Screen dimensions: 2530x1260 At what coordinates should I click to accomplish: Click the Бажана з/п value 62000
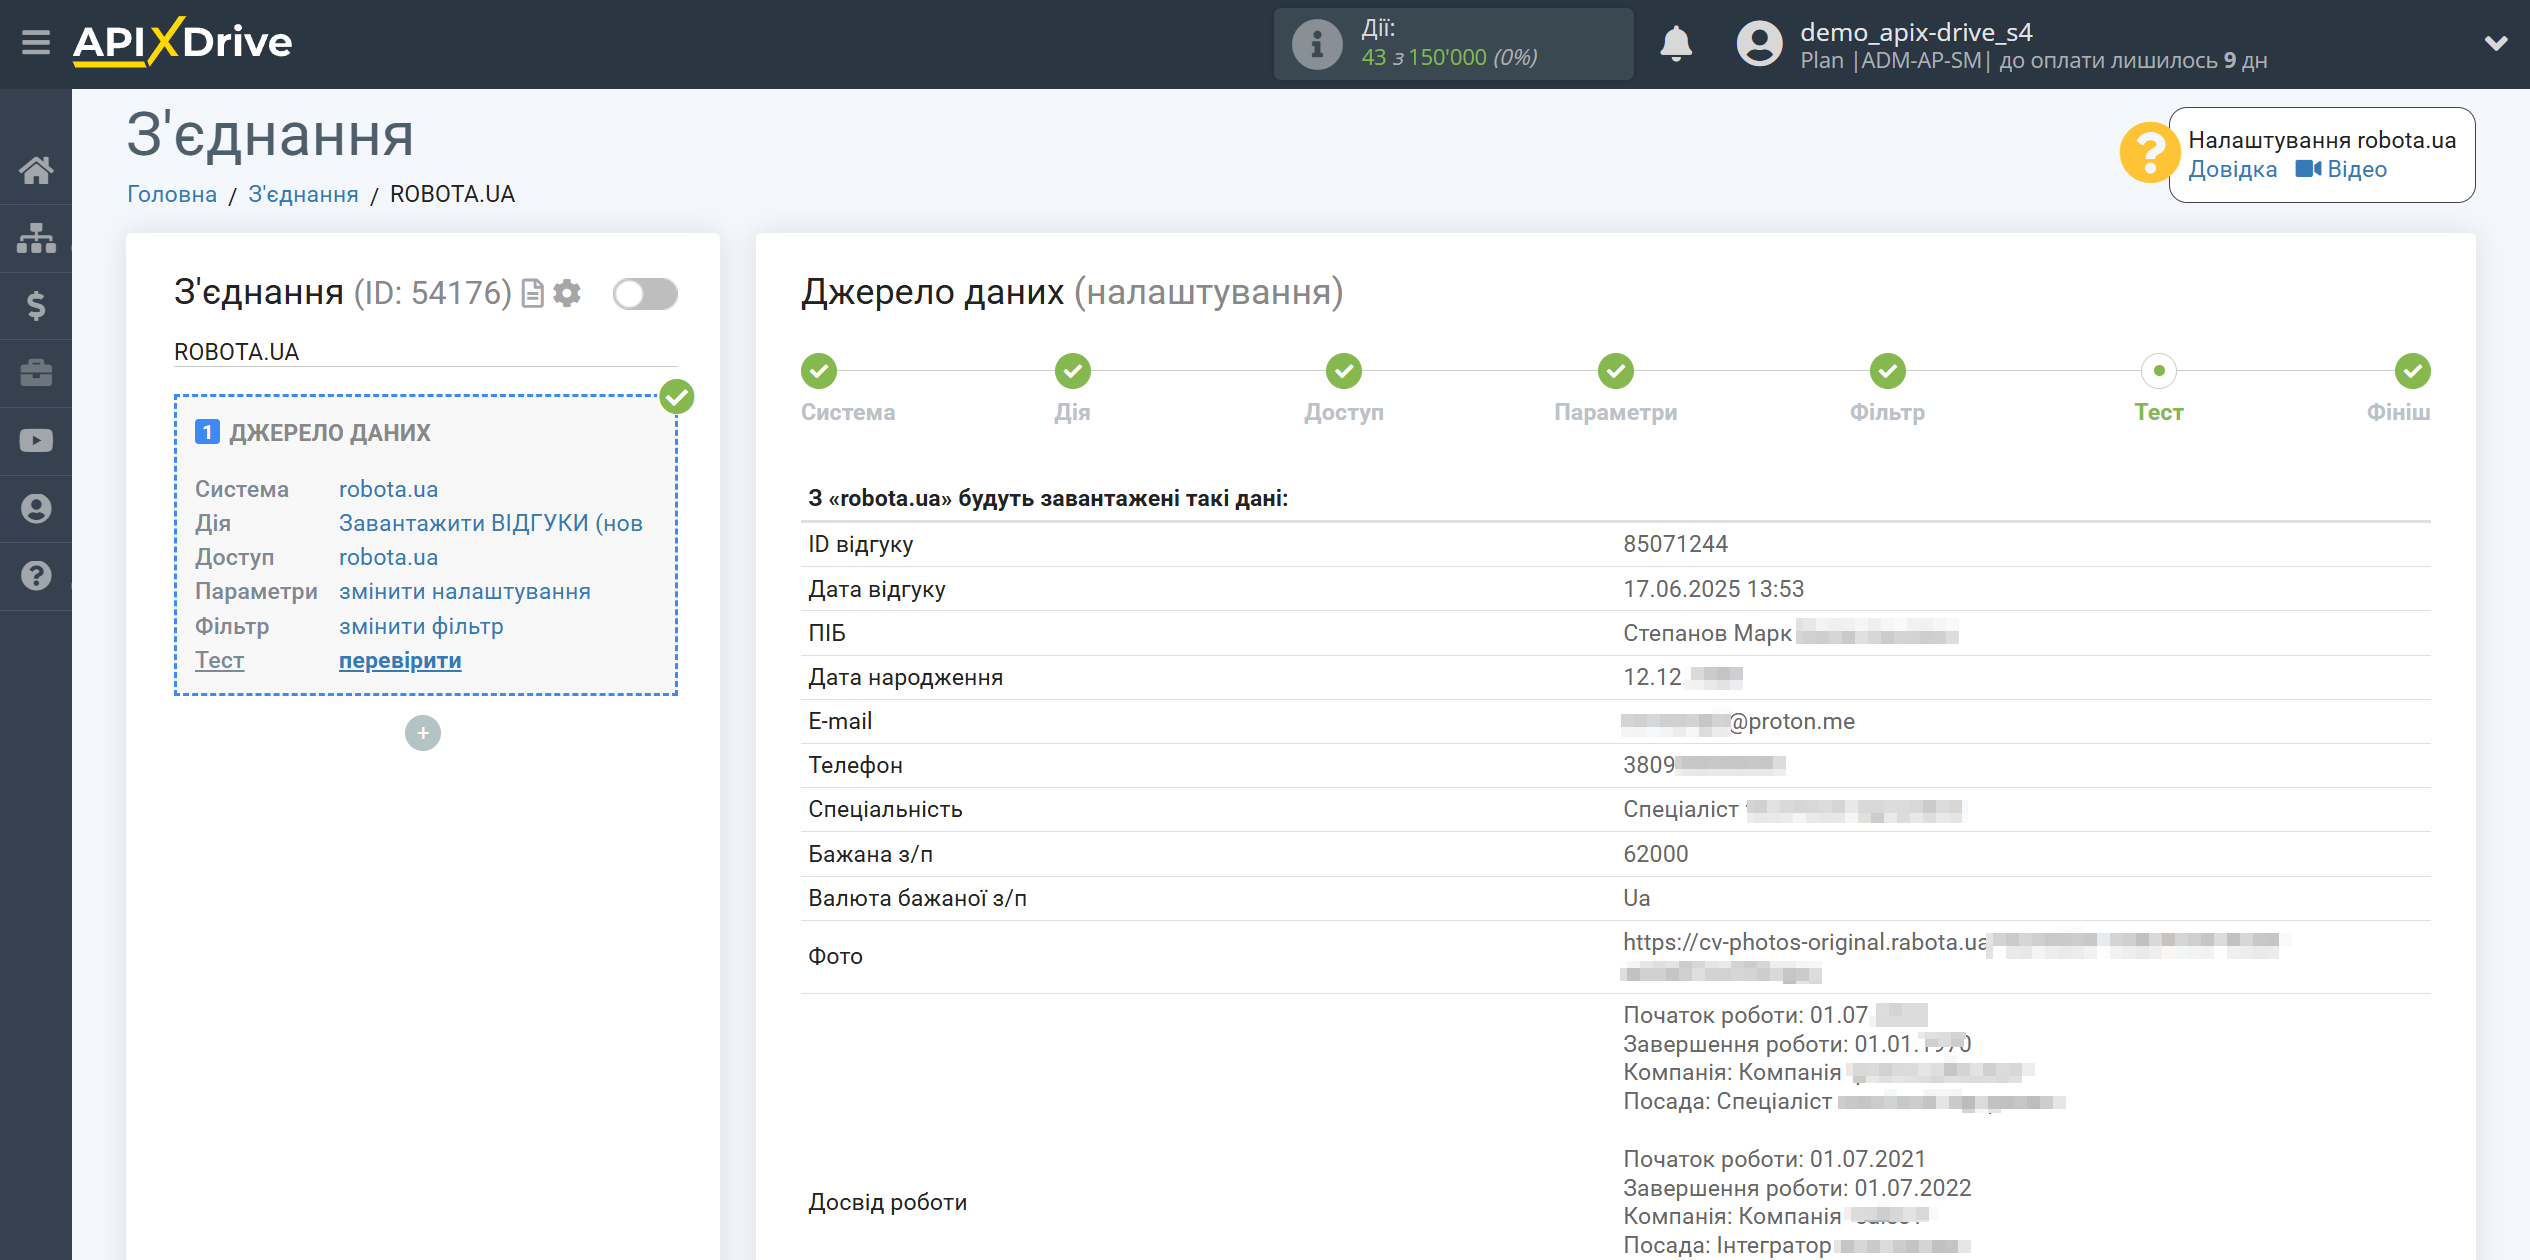[1655, 854]
